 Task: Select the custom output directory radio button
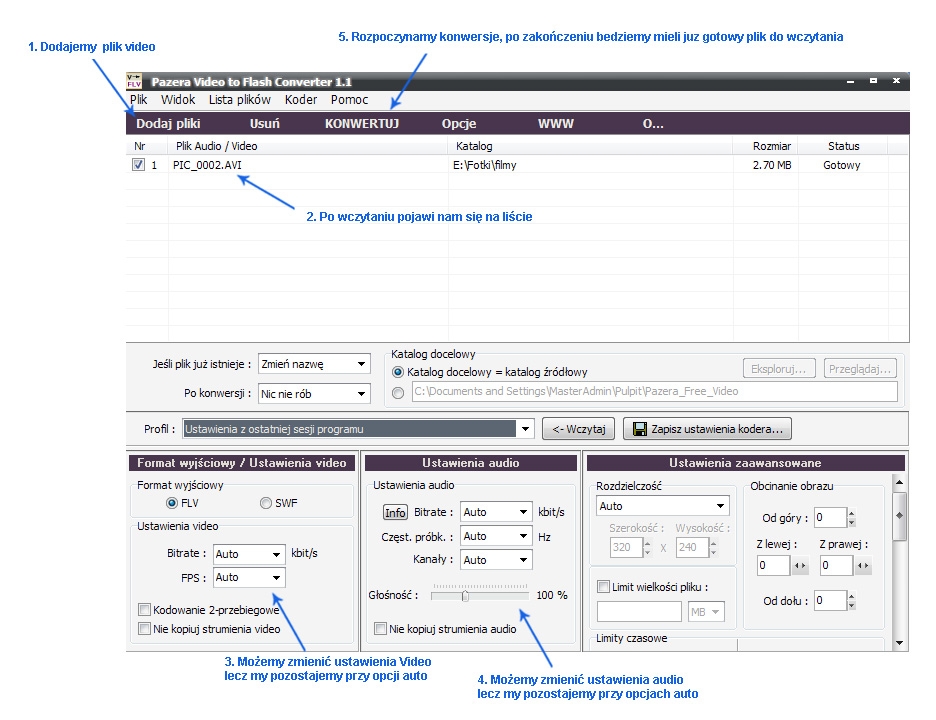click(398, 392)
